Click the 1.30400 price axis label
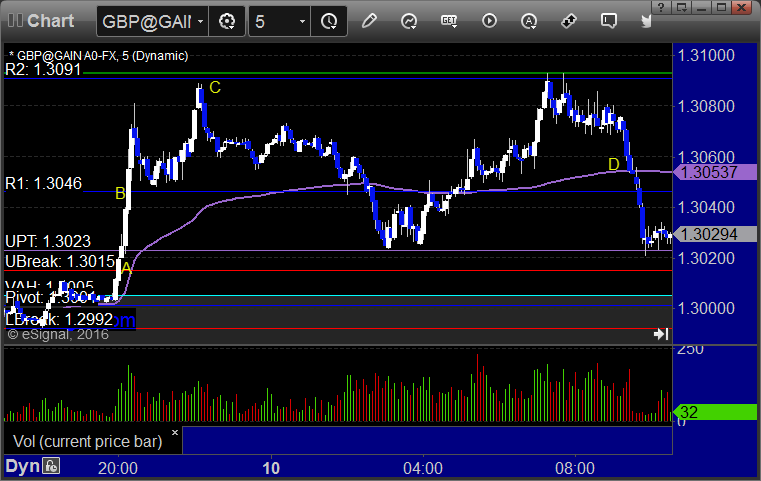 (x=706, y=207)
